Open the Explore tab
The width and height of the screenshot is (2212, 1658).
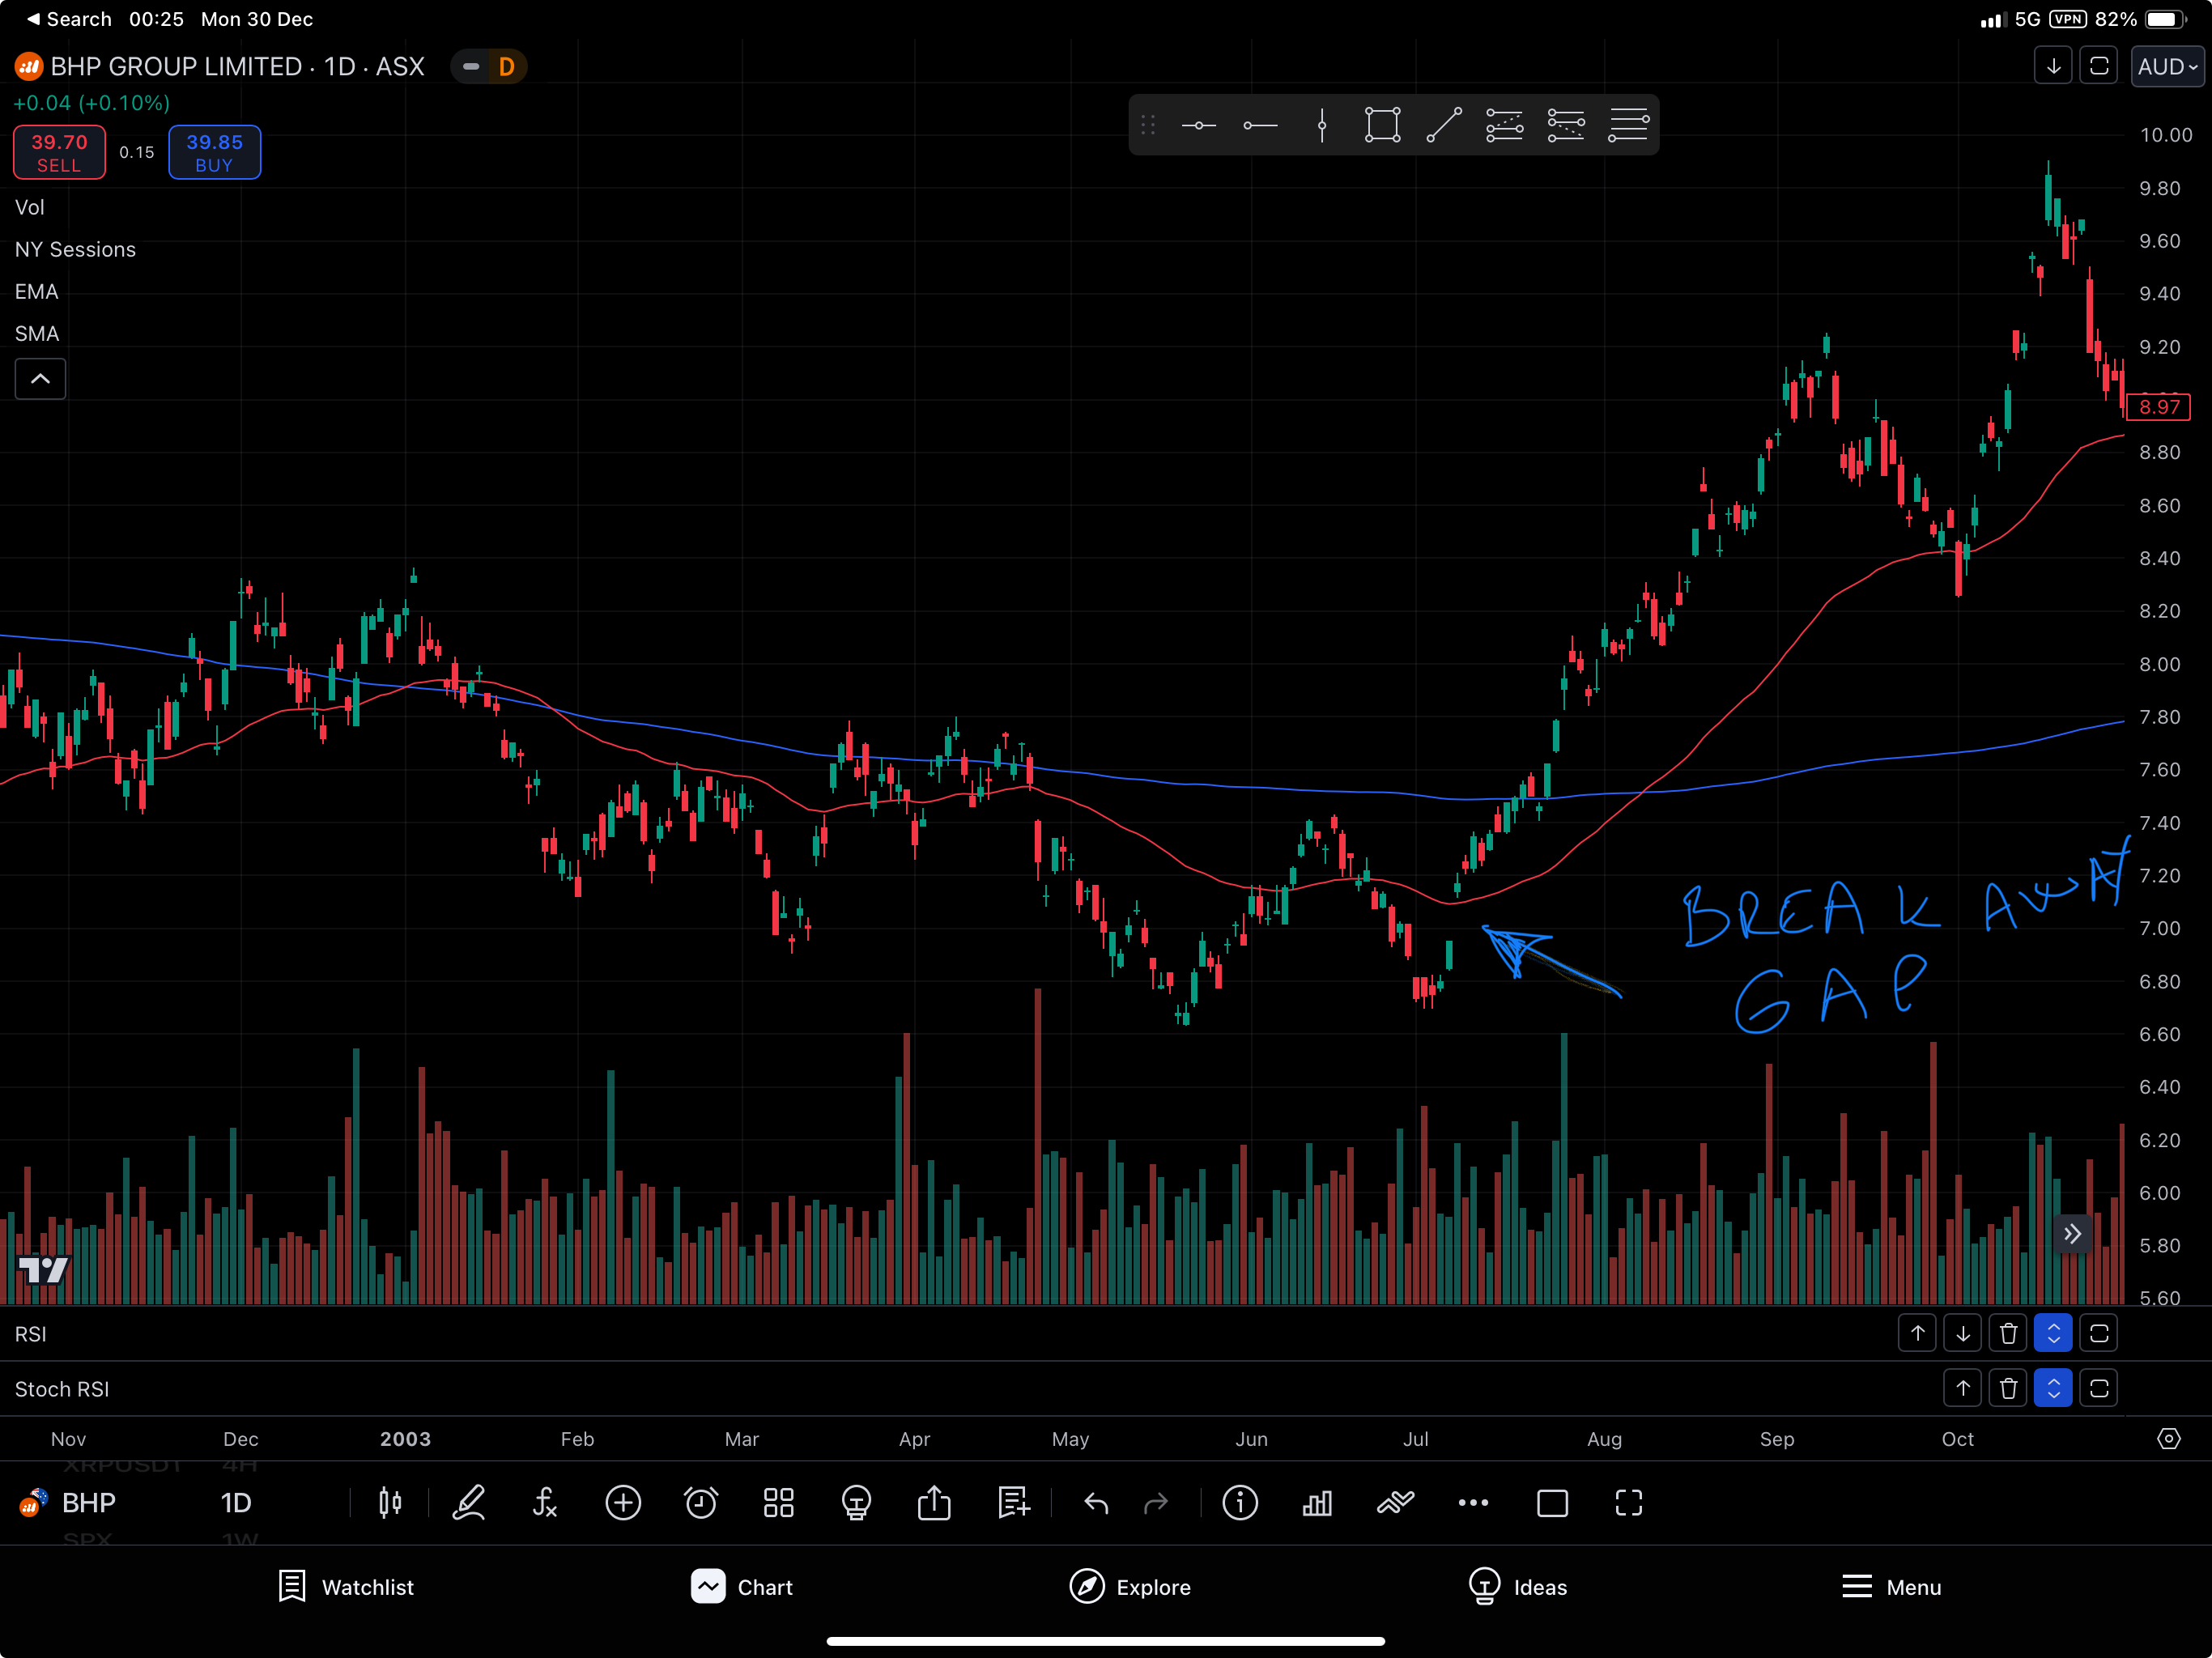(x=1130, y=1587)
